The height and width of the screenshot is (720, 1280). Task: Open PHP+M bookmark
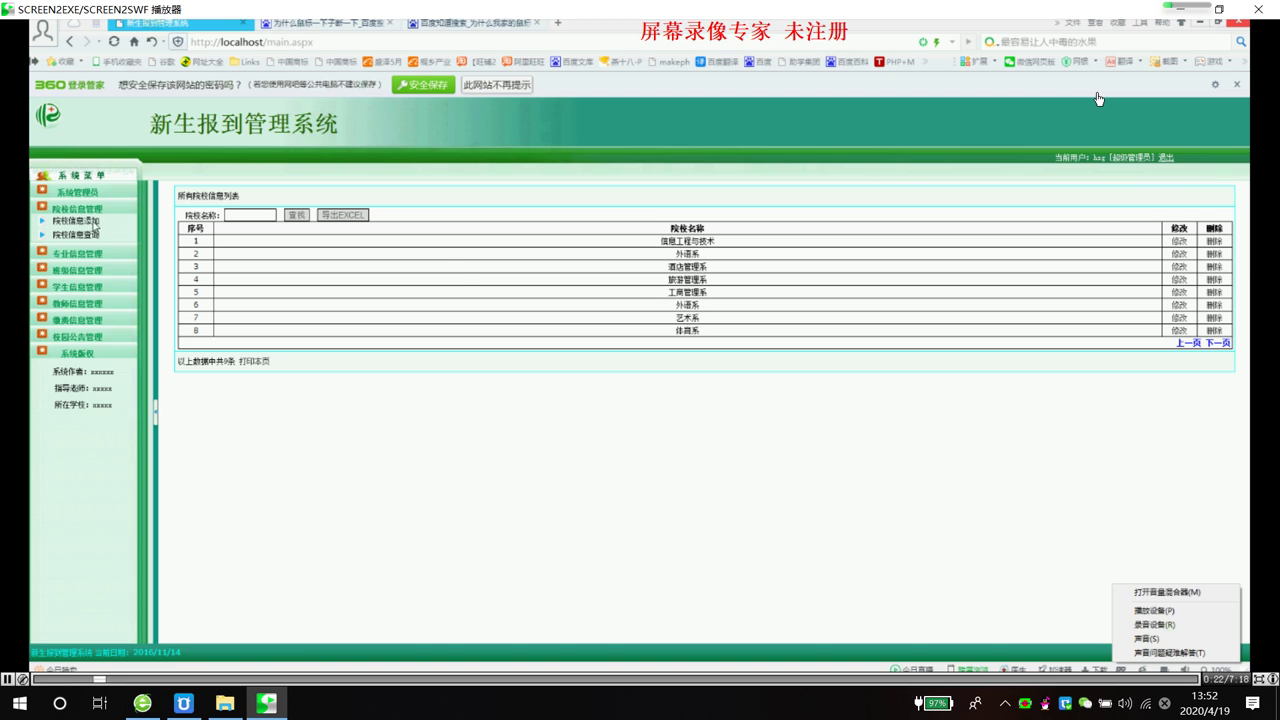(895, 62)
